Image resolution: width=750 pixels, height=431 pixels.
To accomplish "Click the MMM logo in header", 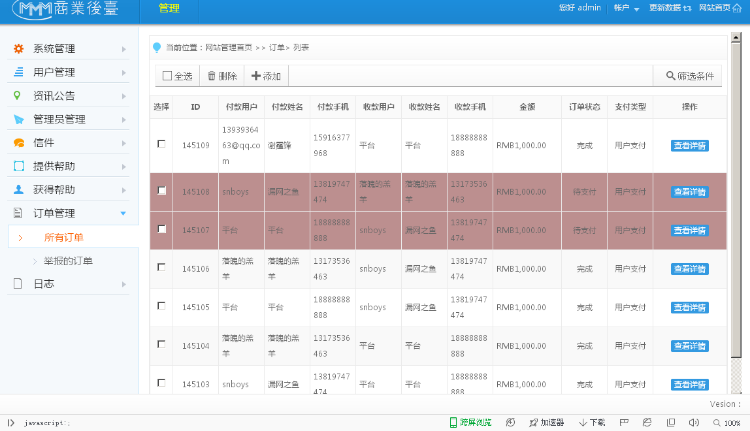I will pyautogui.click(x=33, y=9).
